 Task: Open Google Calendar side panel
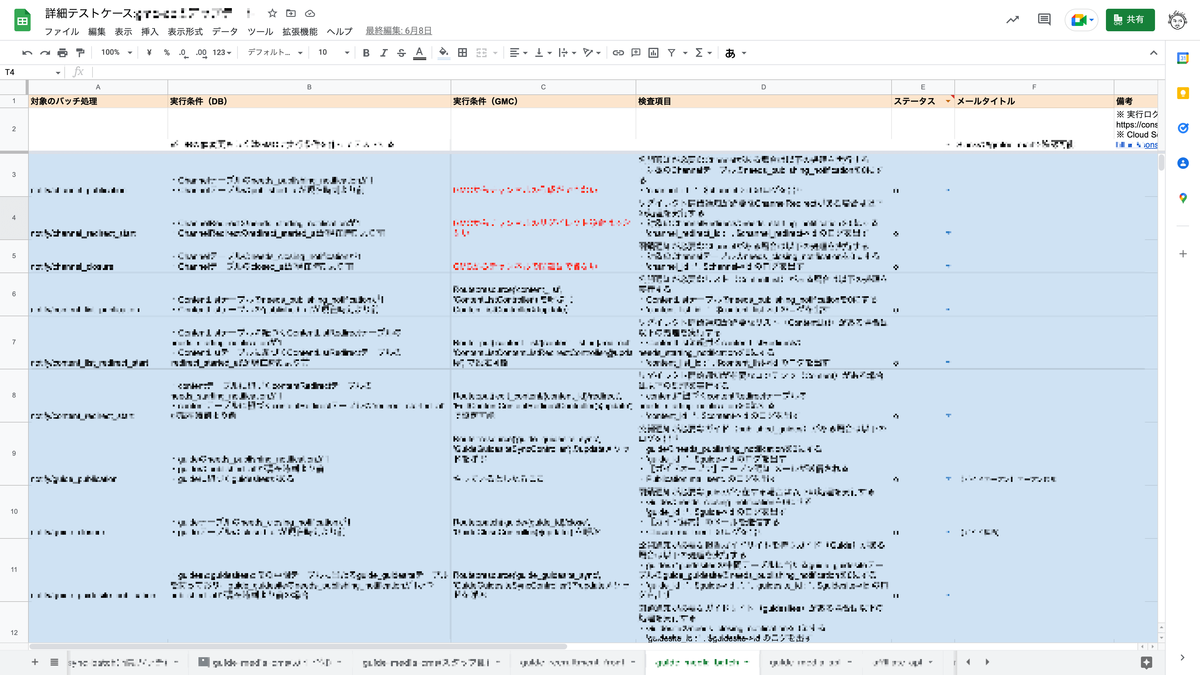point(1182,59)
